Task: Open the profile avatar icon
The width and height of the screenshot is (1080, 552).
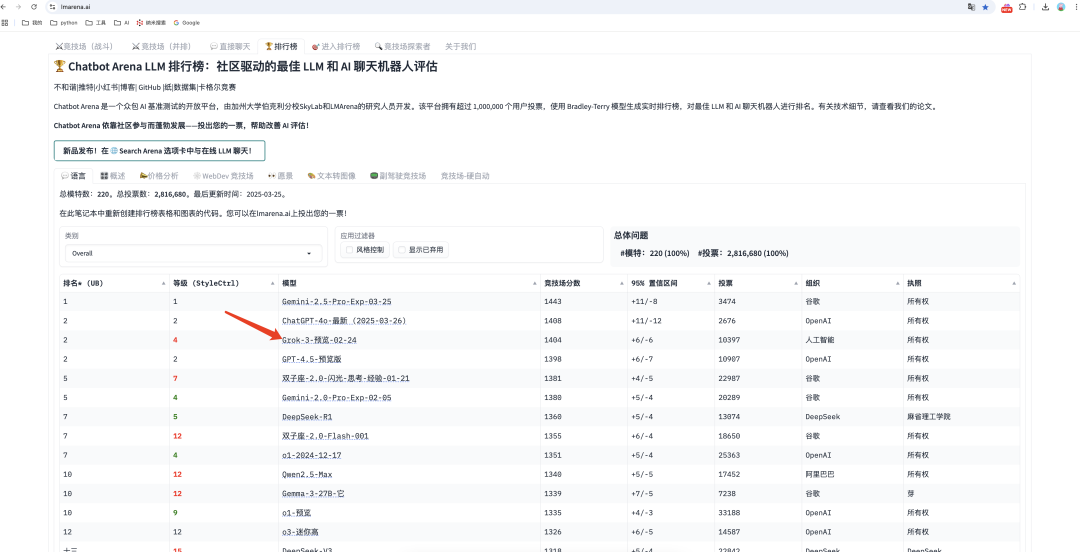Action: pos(1061,7)
